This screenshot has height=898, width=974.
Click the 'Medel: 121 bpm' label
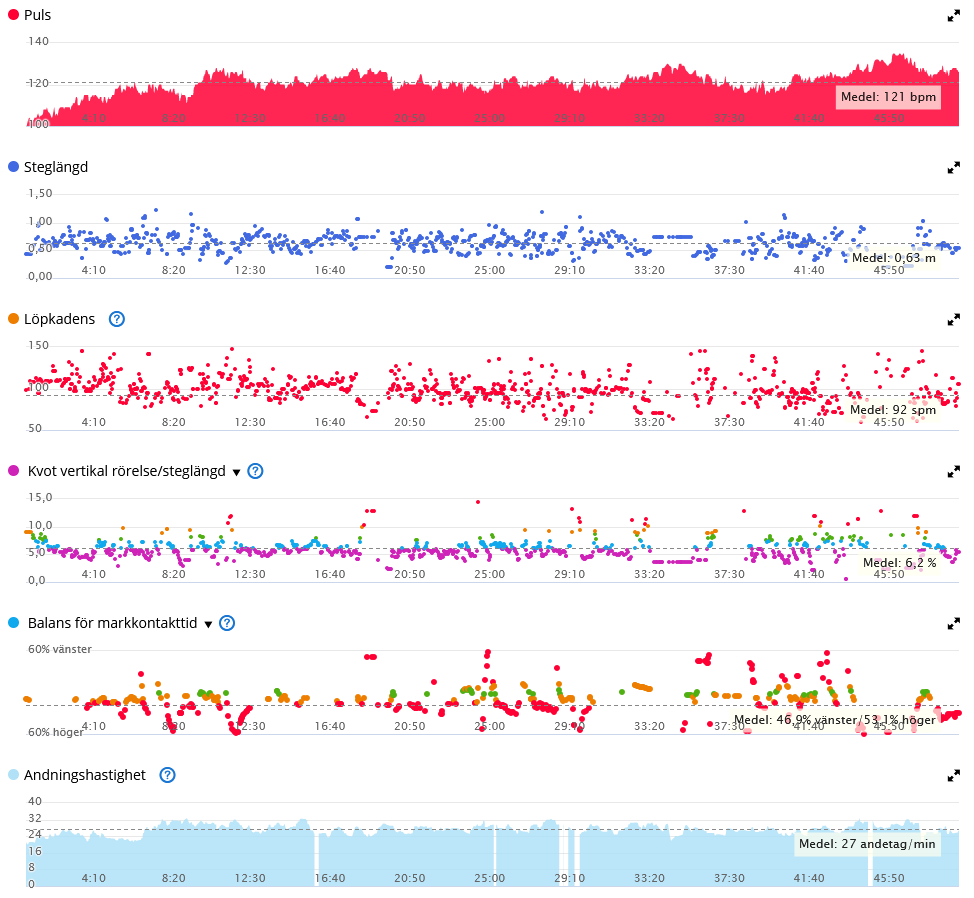(888, 97)
